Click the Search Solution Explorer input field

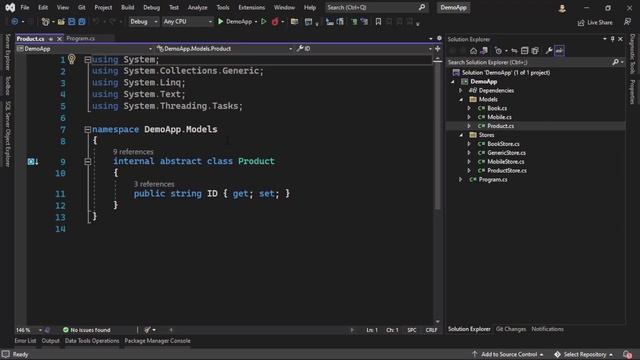tap(529, 62)
